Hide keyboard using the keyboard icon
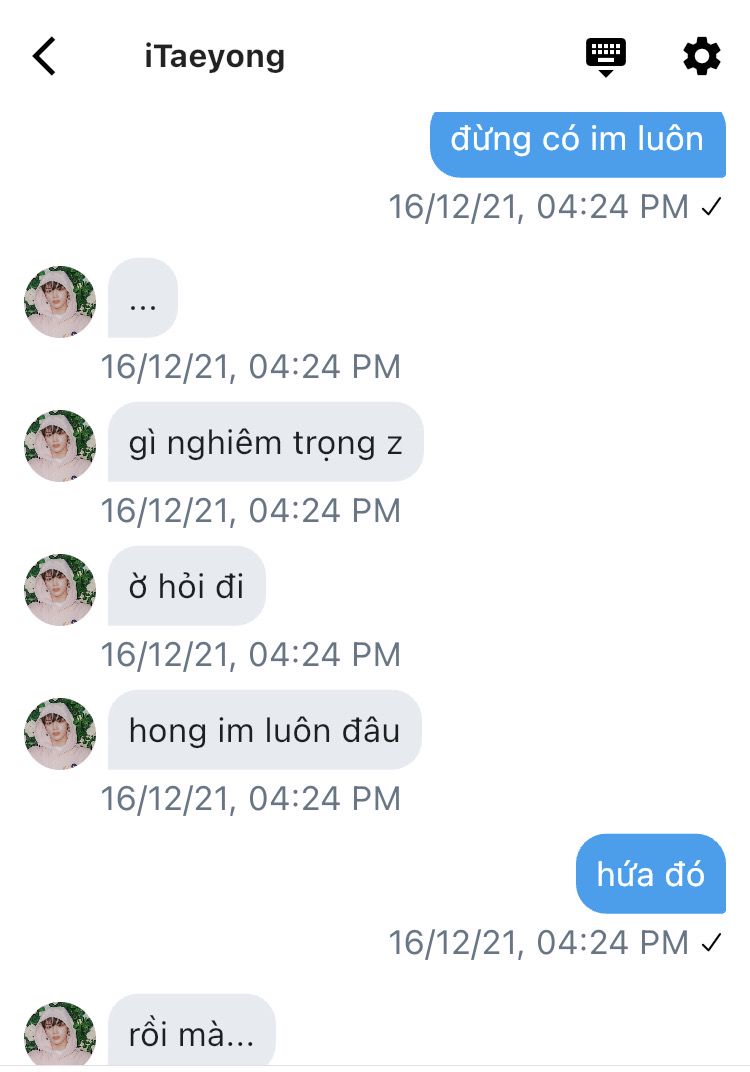 [x=606, y=57]
